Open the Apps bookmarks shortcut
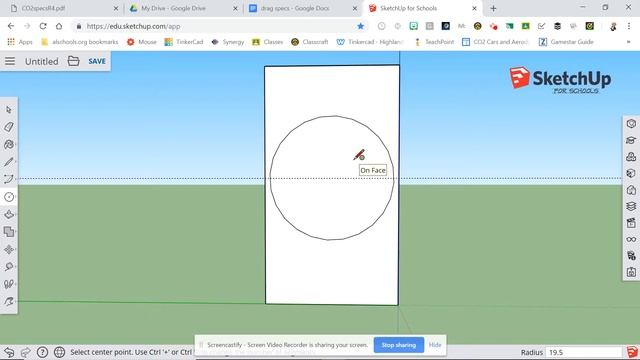The height and width of the screenshot is (360, 640). pyautogui.click(x=20, y=42)
